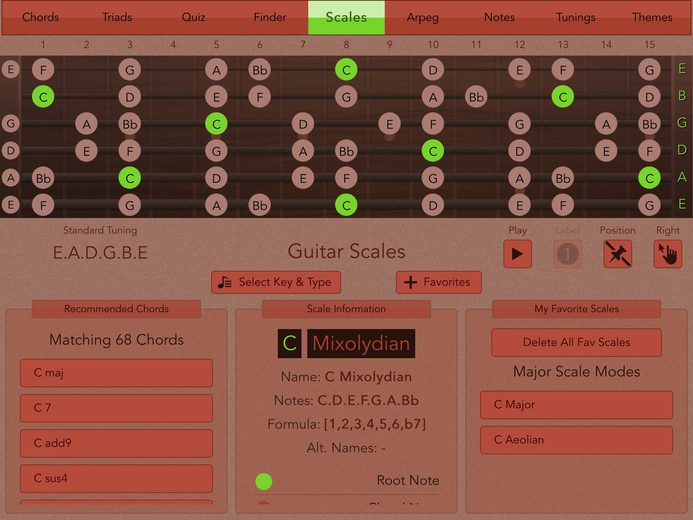693x520 pixels.
Task: Click the music note icon on Select Key & Type
Action: click(x=225, y=282)
